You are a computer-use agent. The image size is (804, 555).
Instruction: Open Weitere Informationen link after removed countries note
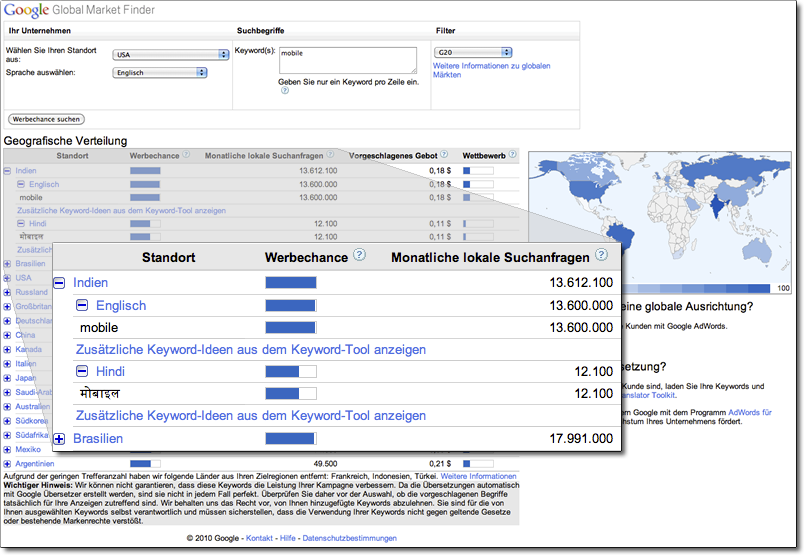pyautogui.click(x=478, y=476)
